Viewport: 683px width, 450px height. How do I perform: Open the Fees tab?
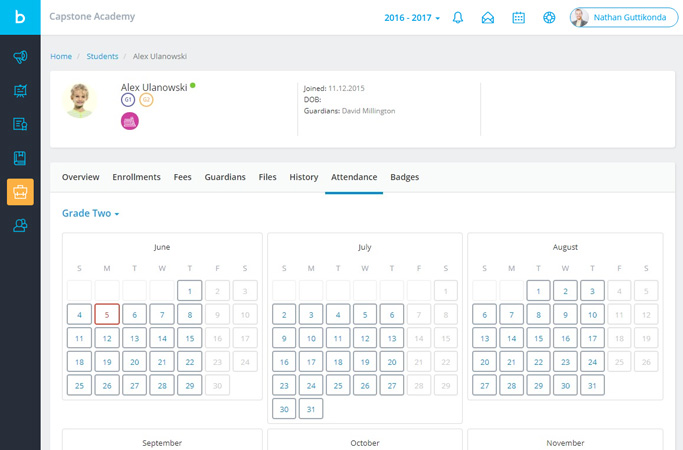tap(182, 177)
